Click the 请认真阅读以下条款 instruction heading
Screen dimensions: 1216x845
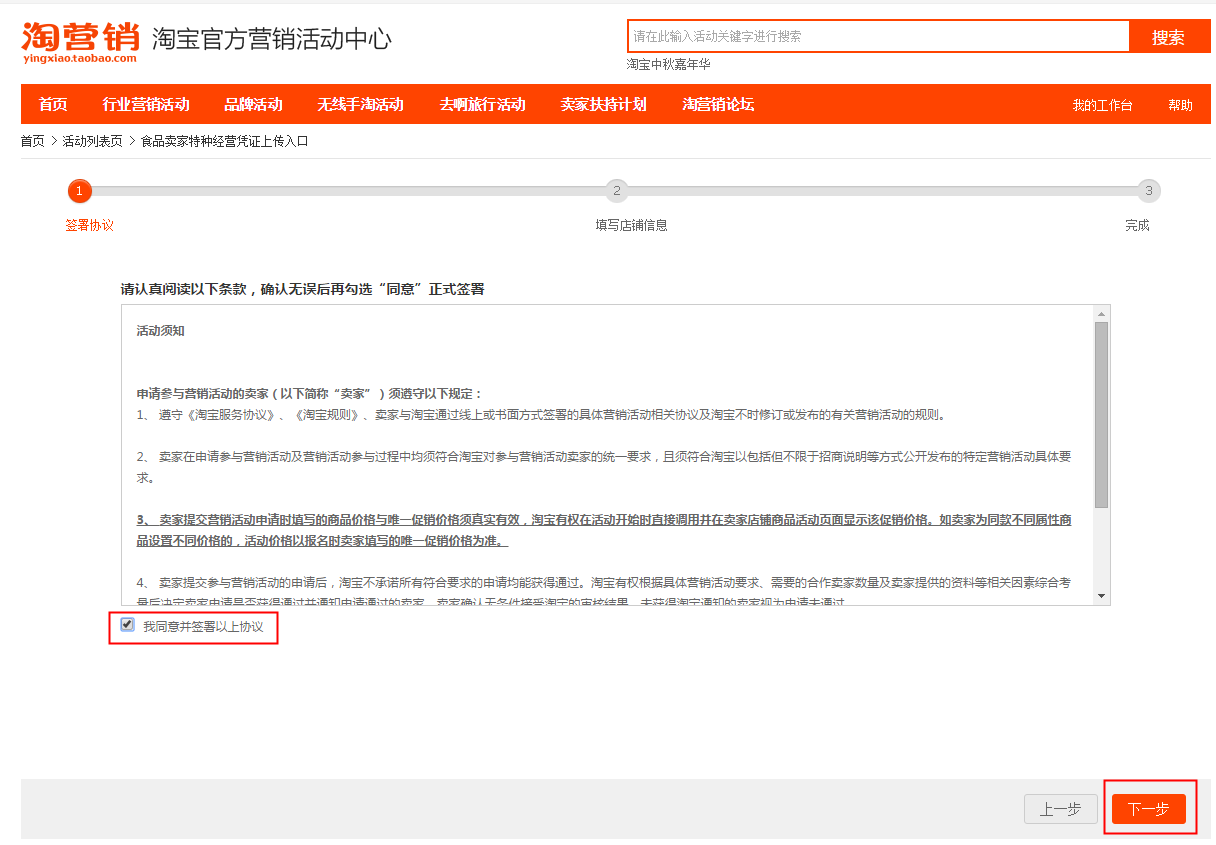click(302, 289)
